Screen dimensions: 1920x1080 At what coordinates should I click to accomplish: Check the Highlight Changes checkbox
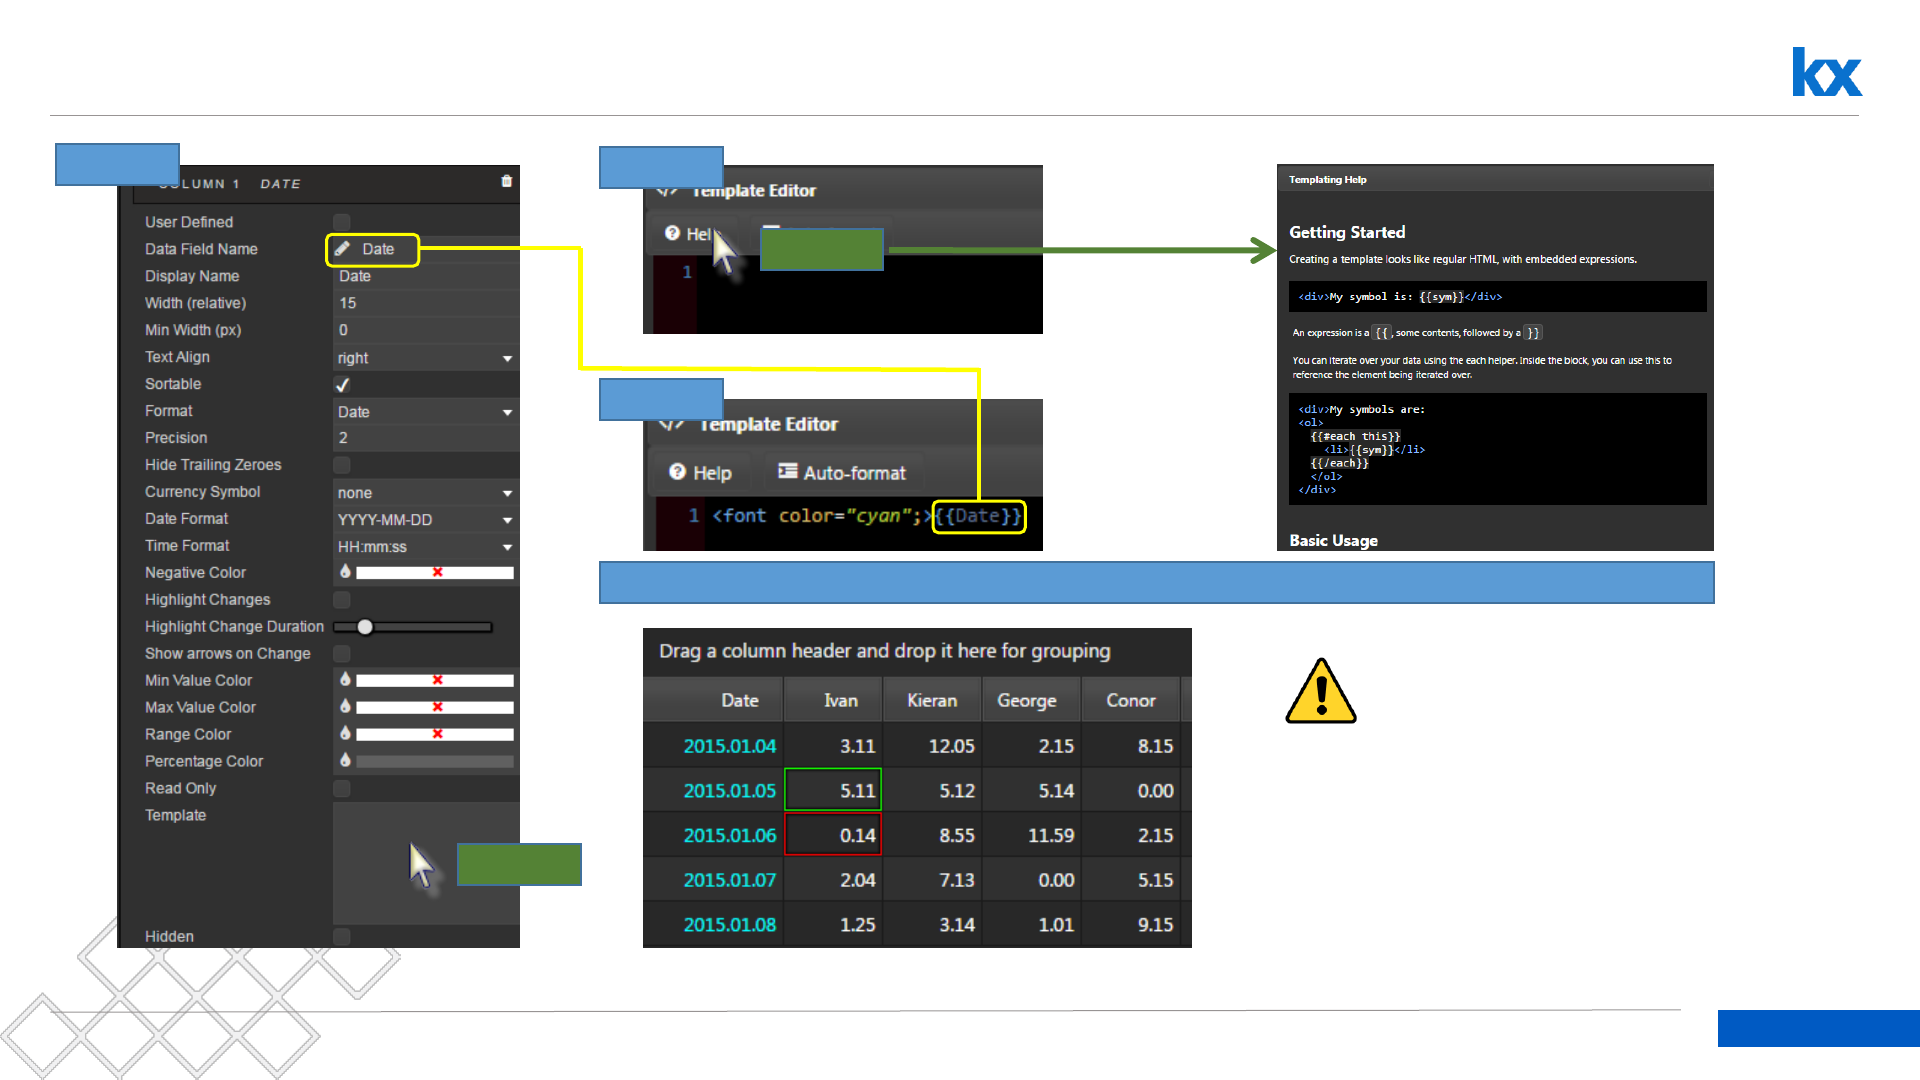pos(342,600)
